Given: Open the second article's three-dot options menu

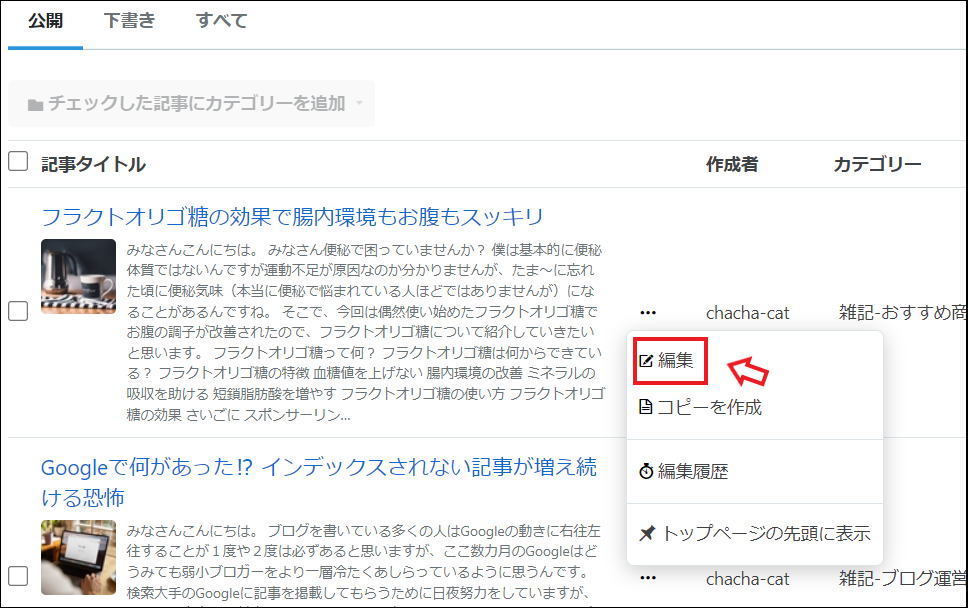Looking at the screenshot, I should click(648, 577).
